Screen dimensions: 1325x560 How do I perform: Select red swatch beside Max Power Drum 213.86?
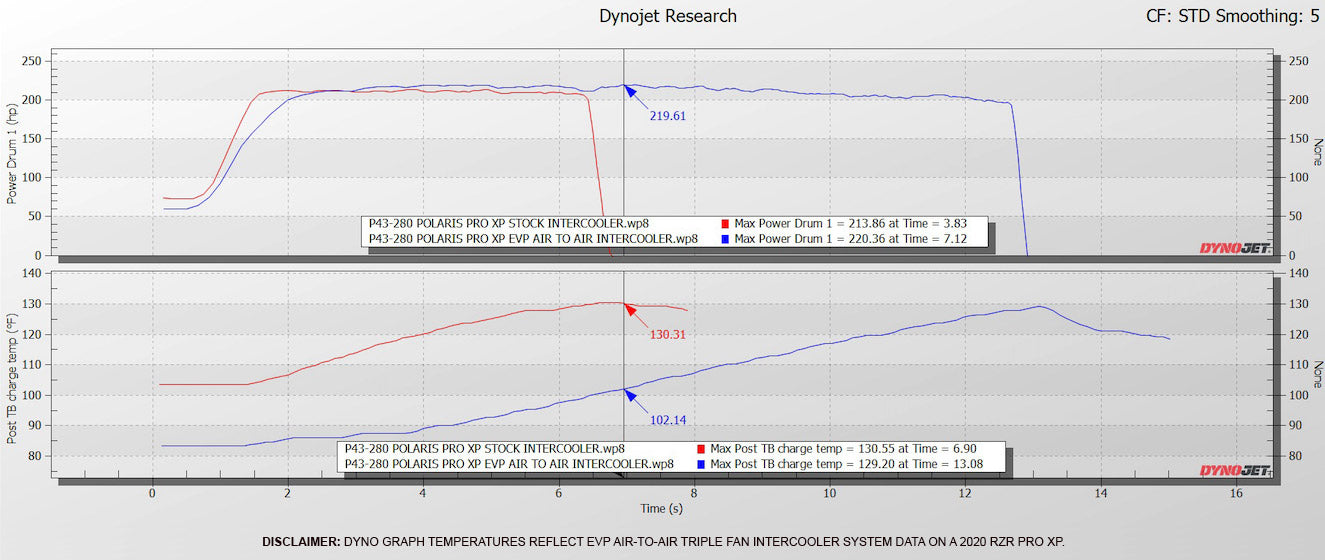[x=725, y=224]
